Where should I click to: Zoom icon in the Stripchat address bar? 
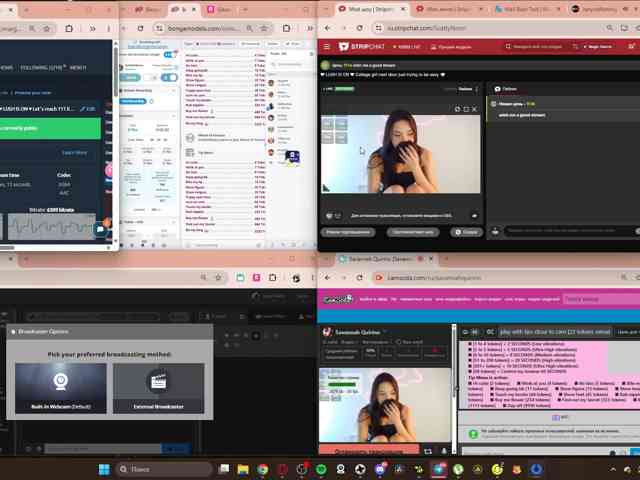(x=609, y=28)
